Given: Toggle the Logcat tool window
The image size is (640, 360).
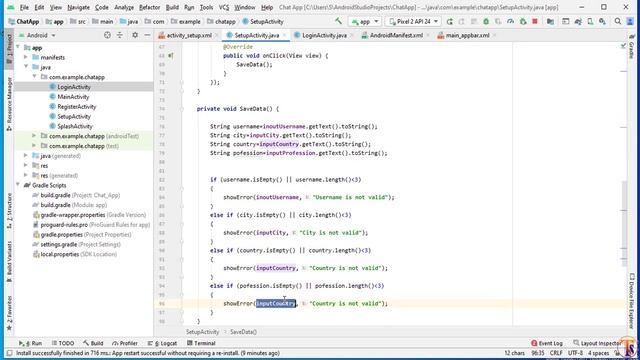Looking at the screenshot, I should click(x=162, y=343).
